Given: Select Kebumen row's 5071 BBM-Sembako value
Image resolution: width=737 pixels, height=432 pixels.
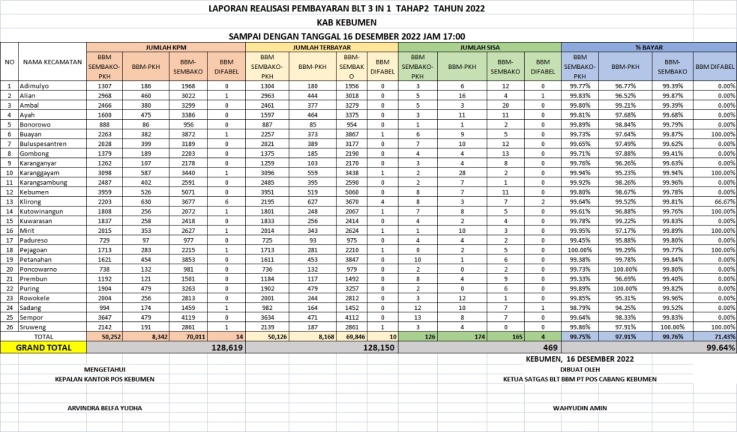Looking at the screenshot, I should click(x=188, y=192).
